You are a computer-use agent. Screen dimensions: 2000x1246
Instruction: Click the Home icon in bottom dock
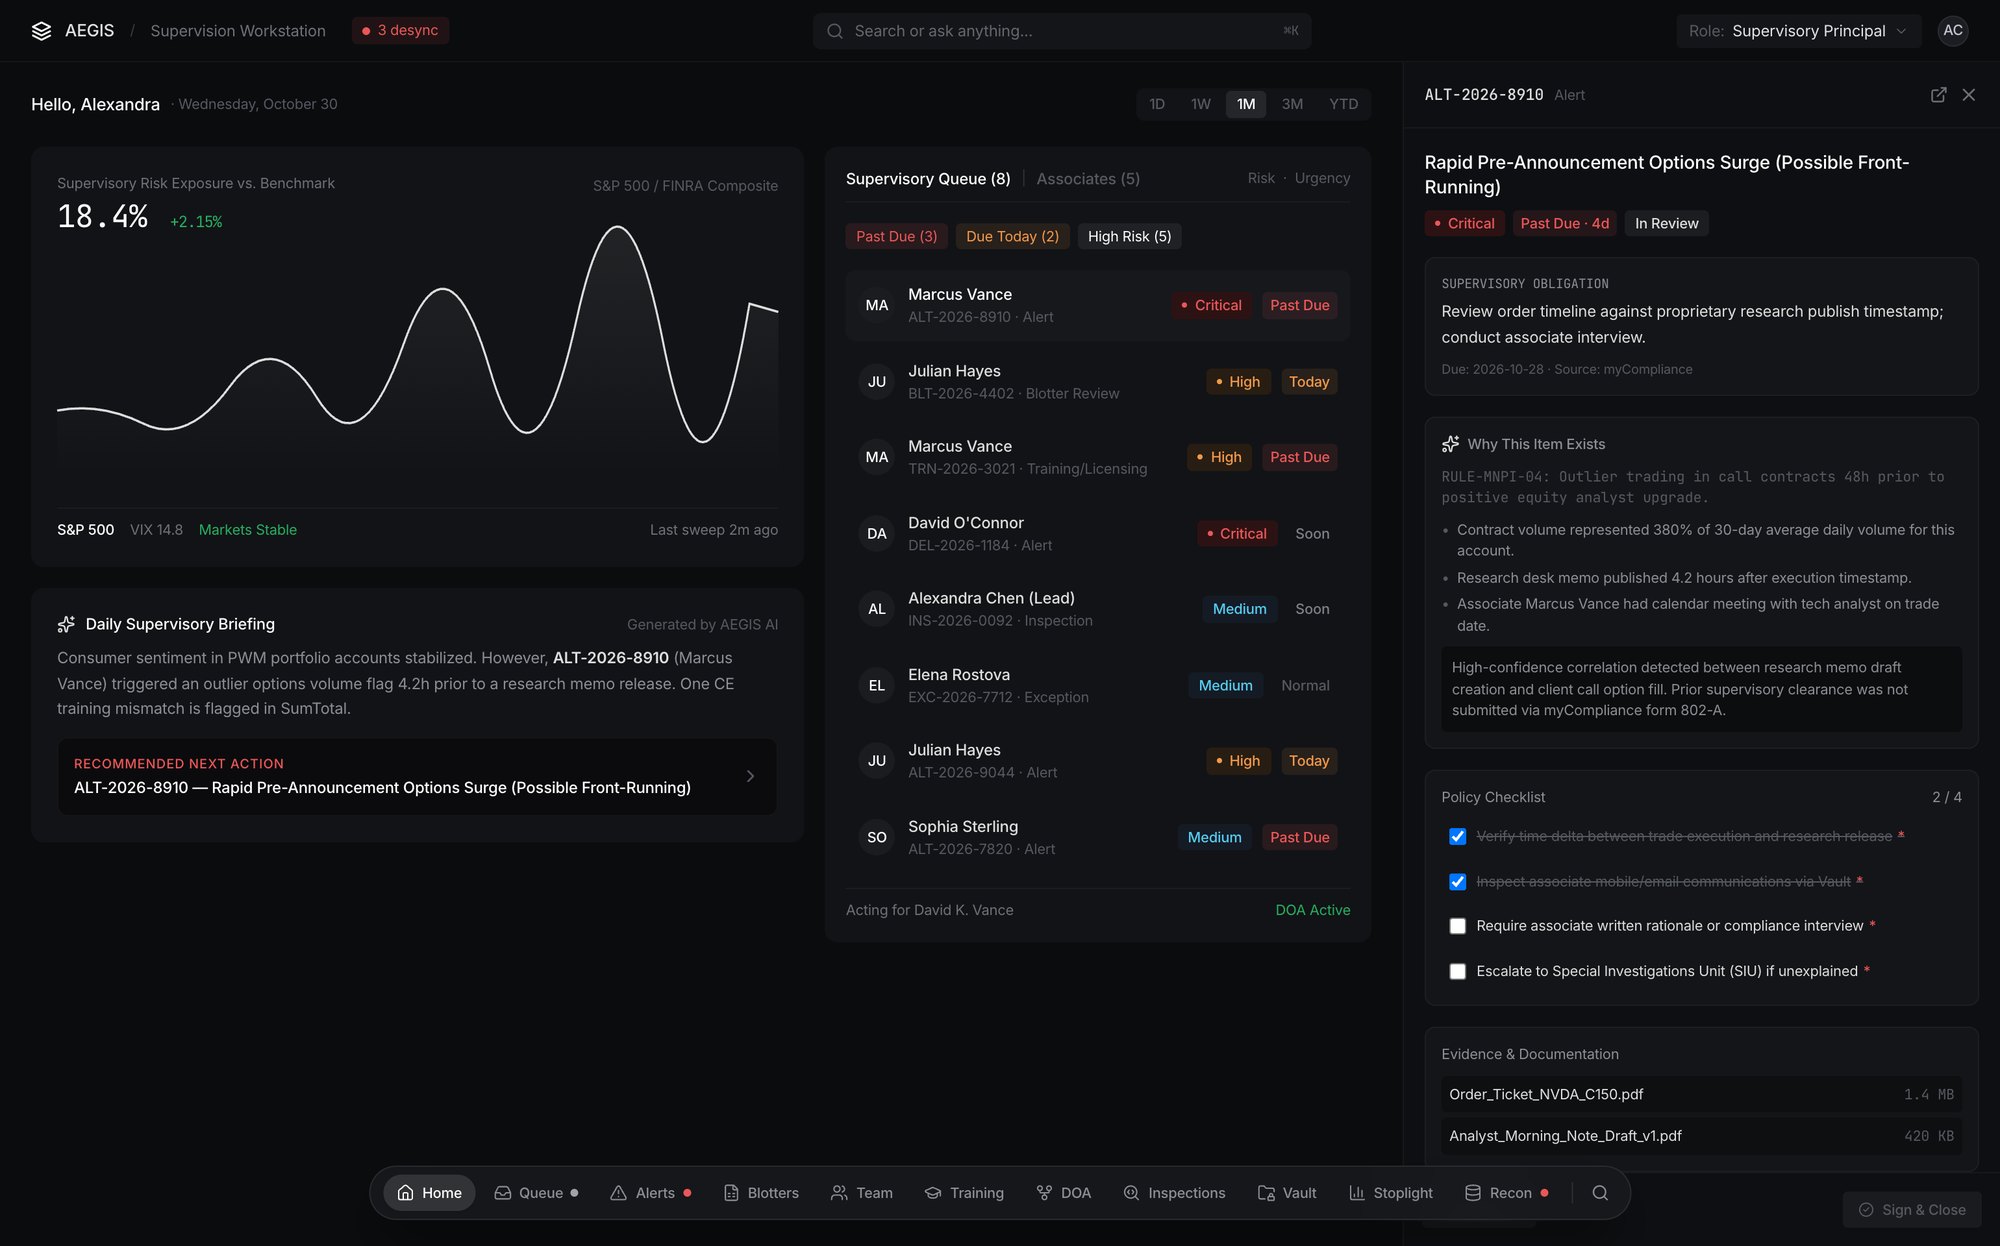pyautogui.click(x=405, y=1193)
